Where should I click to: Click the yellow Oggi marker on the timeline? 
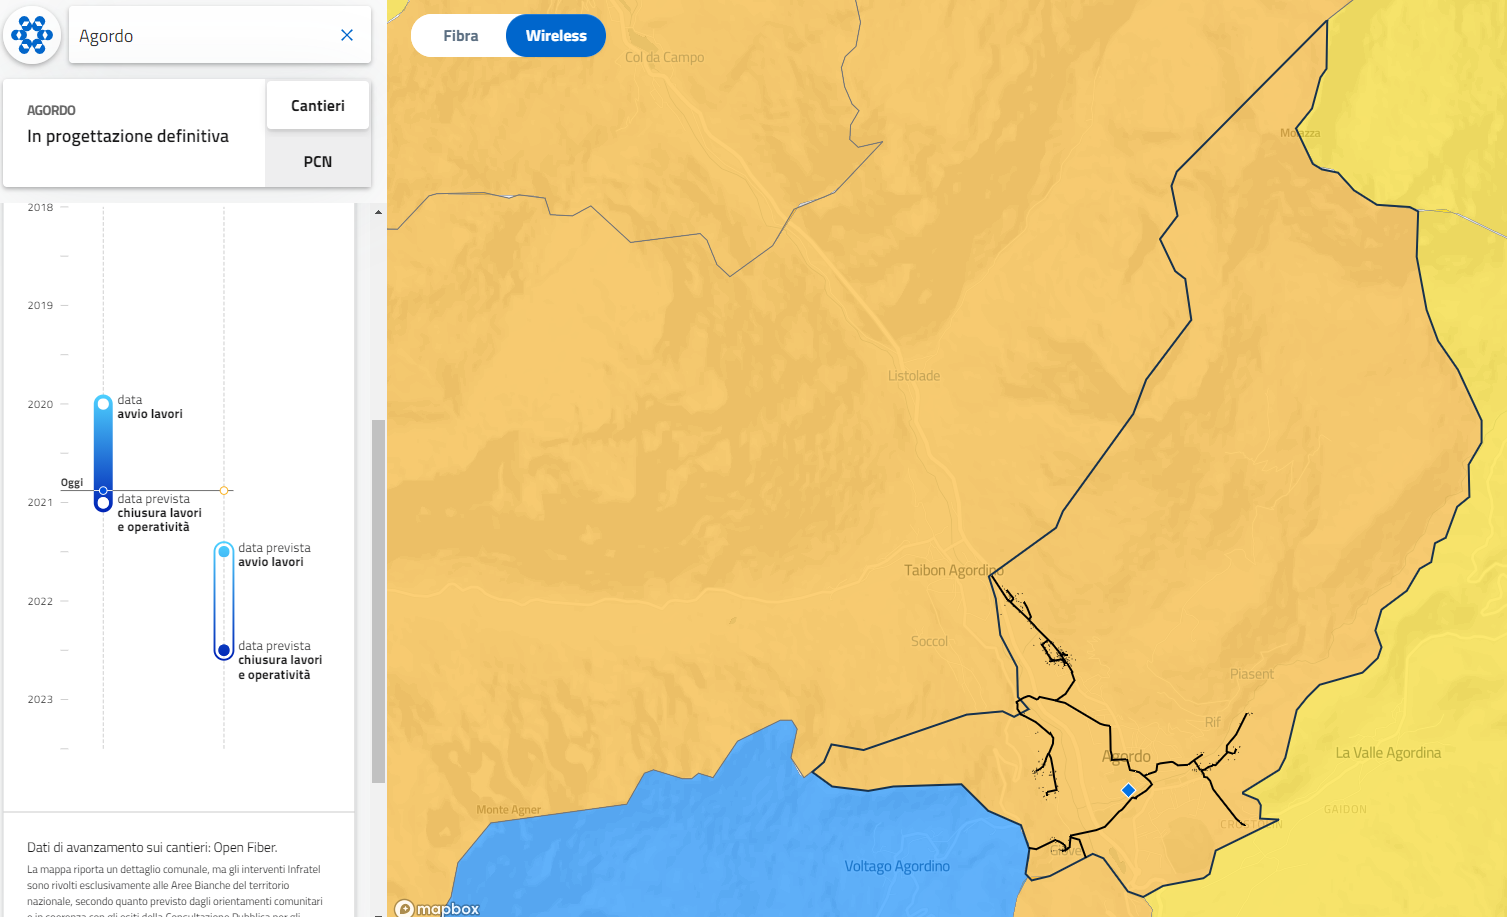tap(224, 490)
